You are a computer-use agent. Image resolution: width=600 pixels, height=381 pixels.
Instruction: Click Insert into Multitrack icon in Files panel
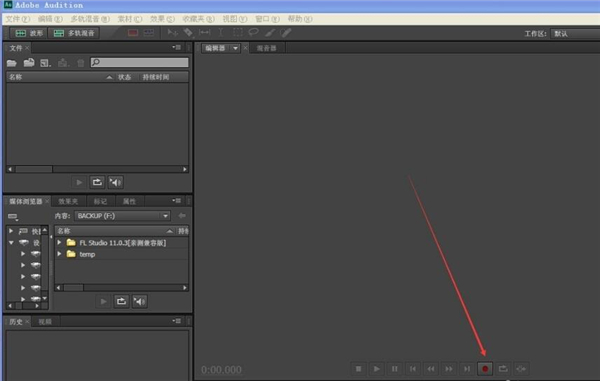coord(63,63)
